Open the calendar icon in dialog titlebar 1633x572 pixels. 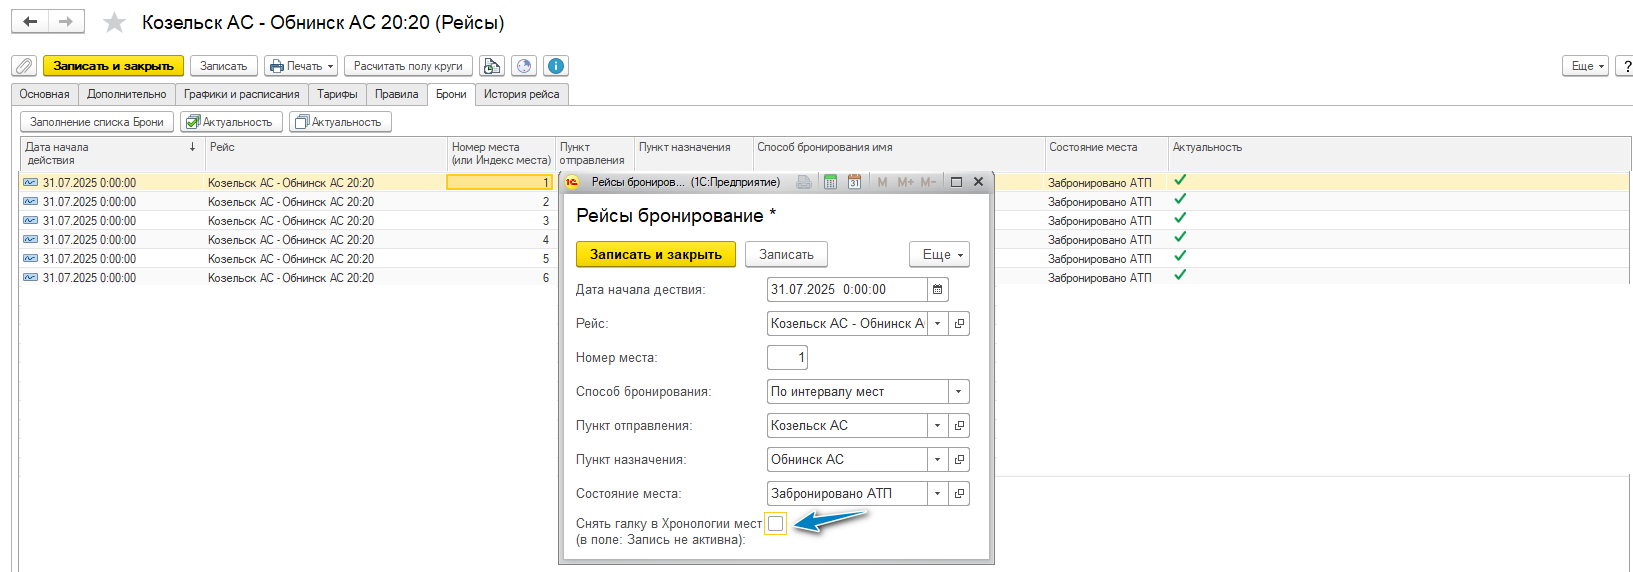point(854,182)
